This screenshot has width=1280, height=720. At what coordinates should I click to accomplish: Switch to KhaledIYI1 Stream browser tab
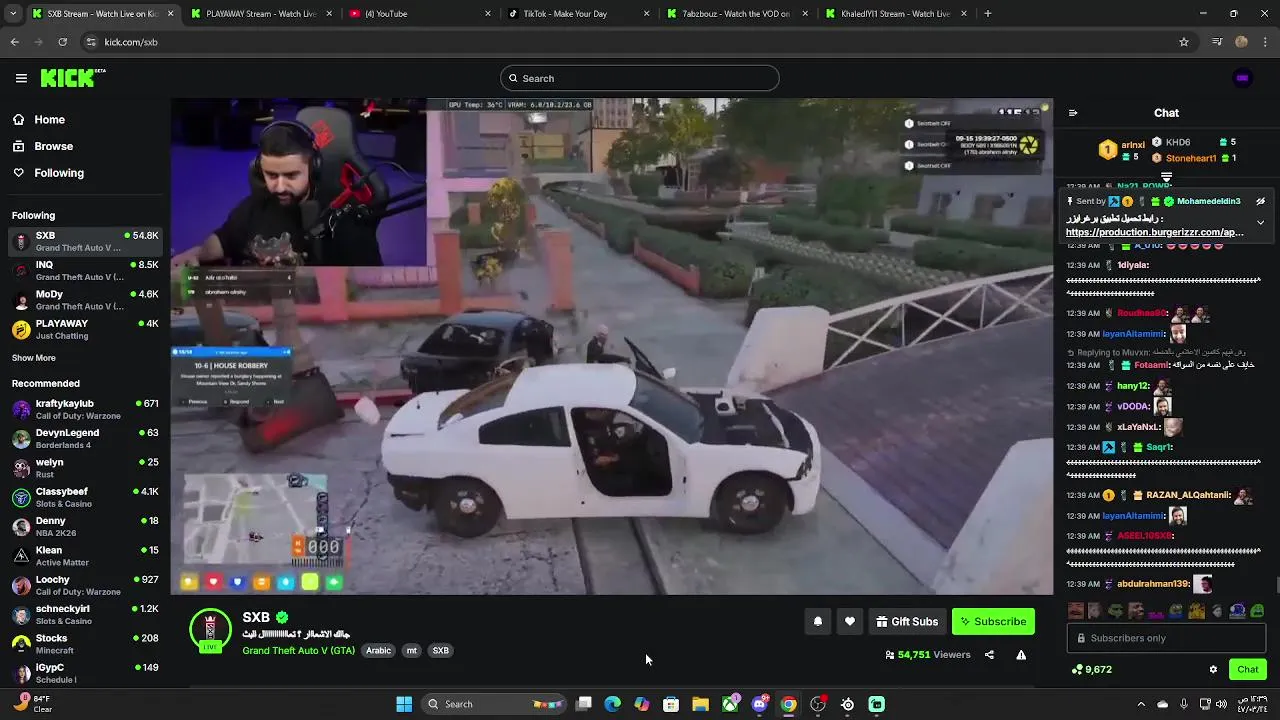coord(896,14)
